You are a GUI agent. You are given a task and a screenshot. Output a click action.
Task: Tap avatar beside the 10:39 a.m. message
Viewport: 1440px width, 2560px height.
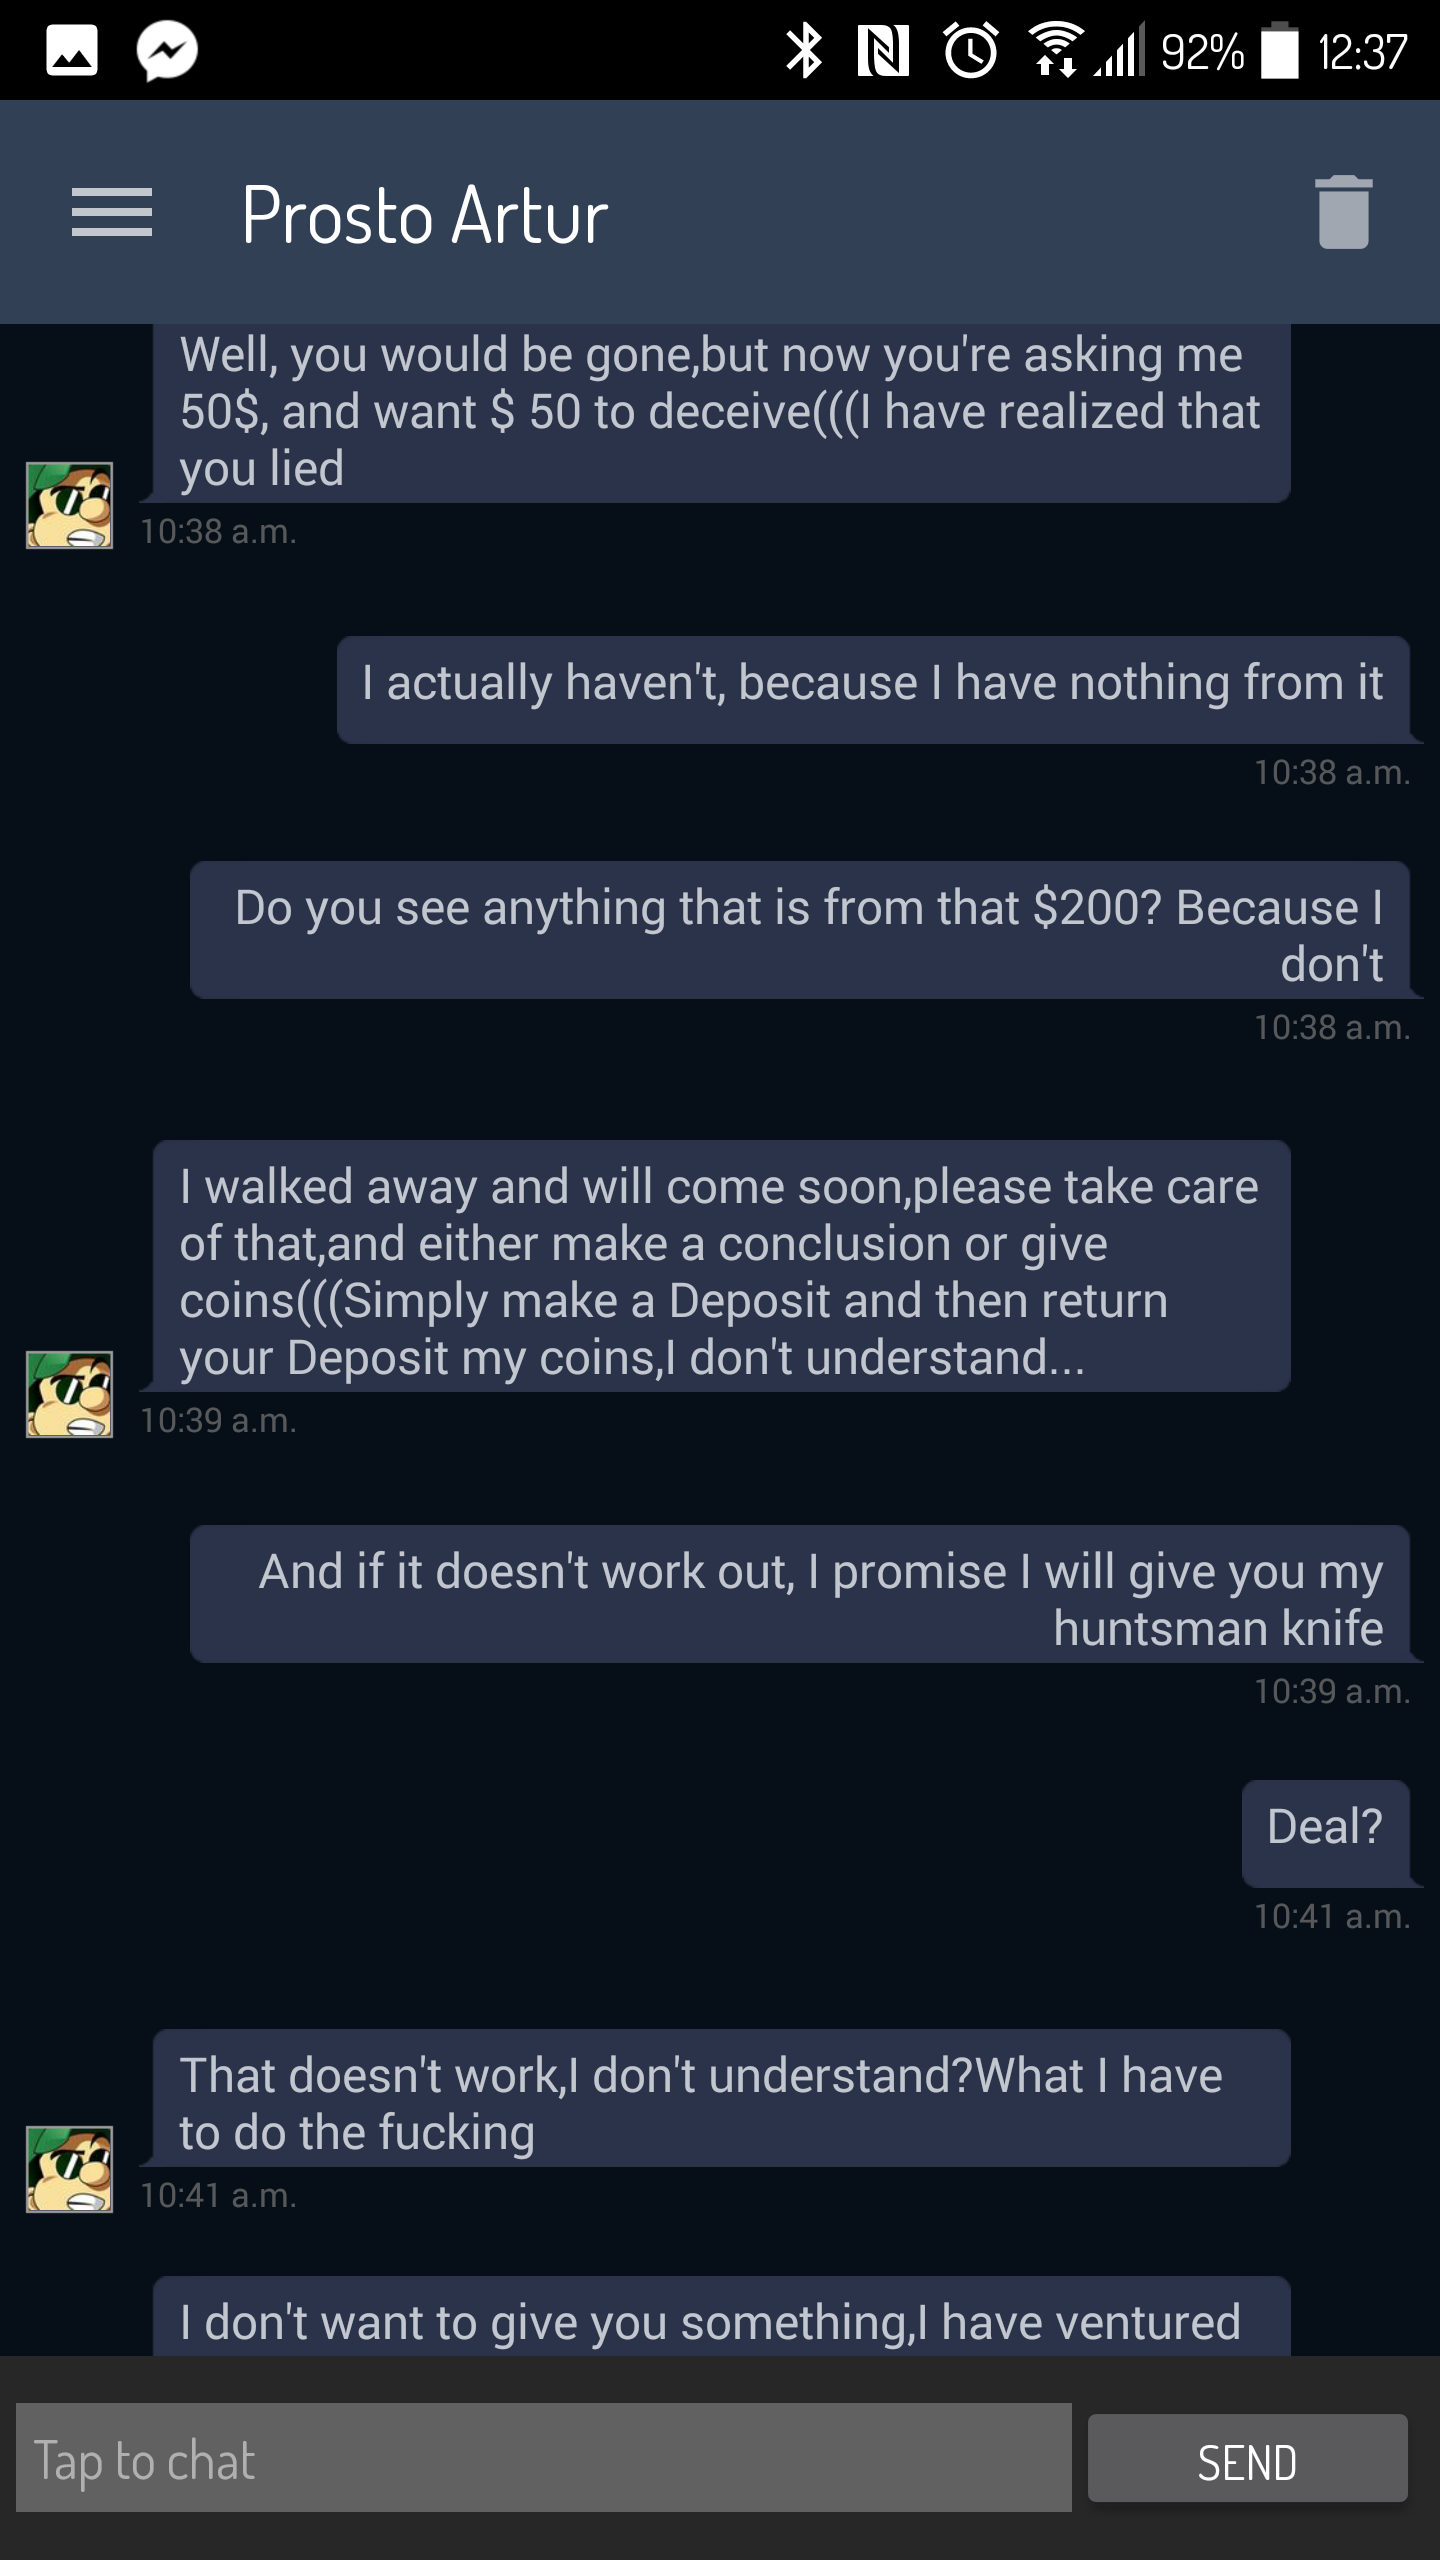pyautogui.click(x=69, y=1394)
